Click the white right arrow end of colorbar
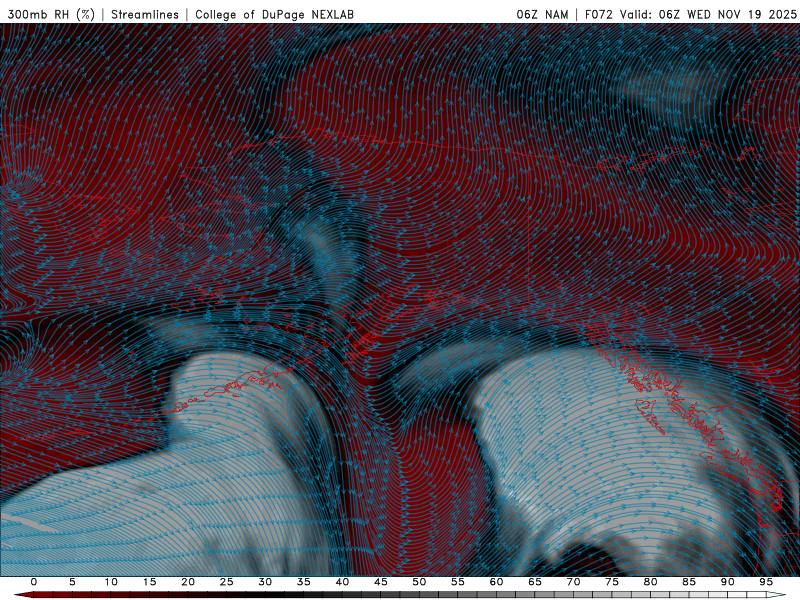 click(x=776, y=595)
